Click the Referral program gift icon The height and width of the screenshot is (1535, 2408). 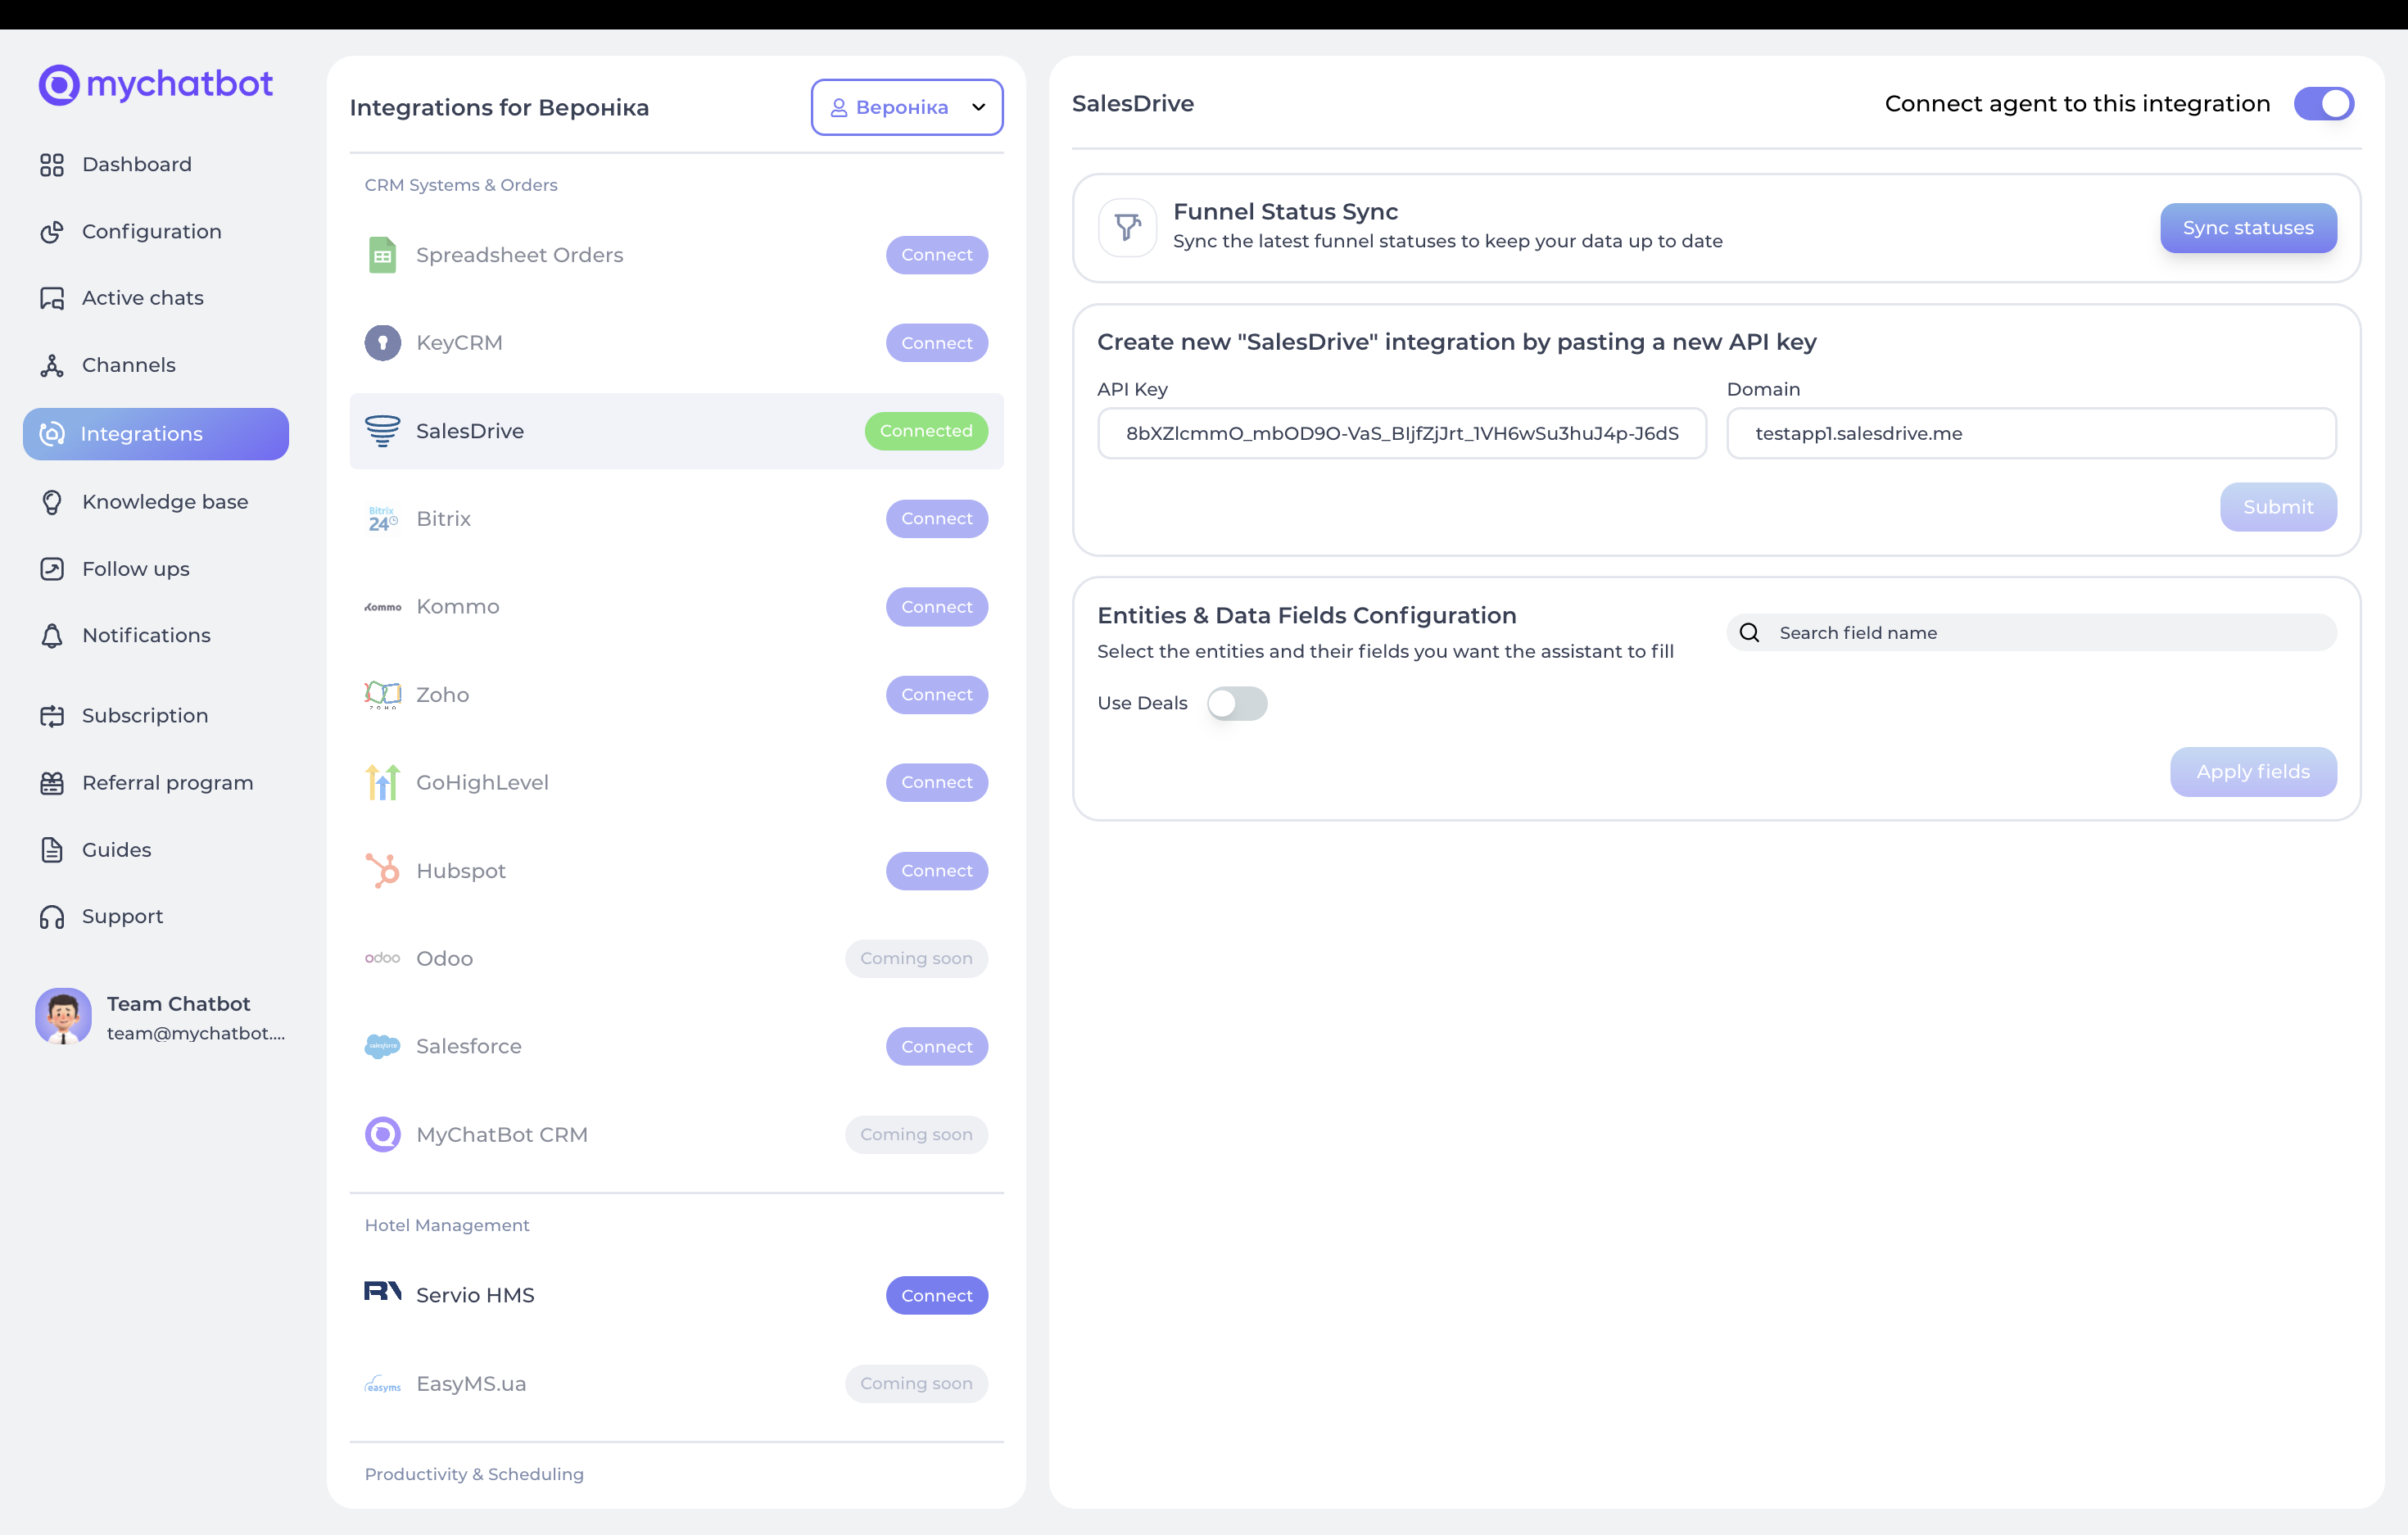(x=52, y=783)
